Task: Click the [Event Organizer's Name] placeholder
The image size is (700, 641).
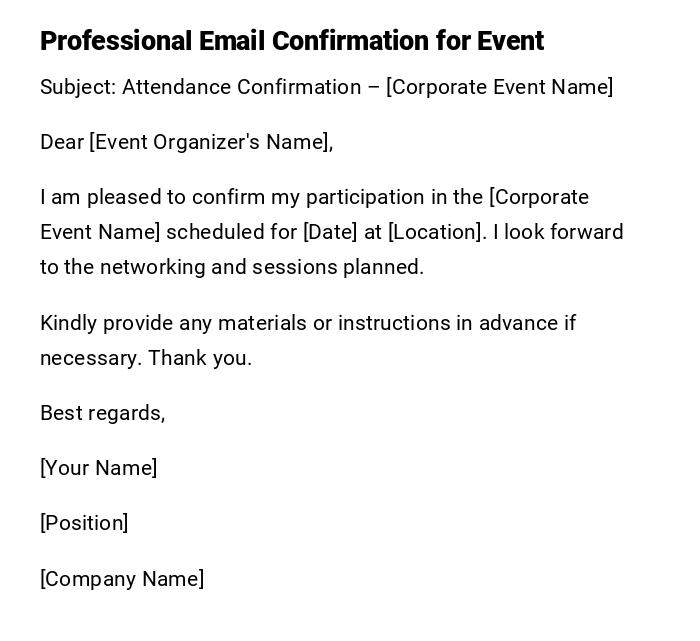Action: pos(211,142)
